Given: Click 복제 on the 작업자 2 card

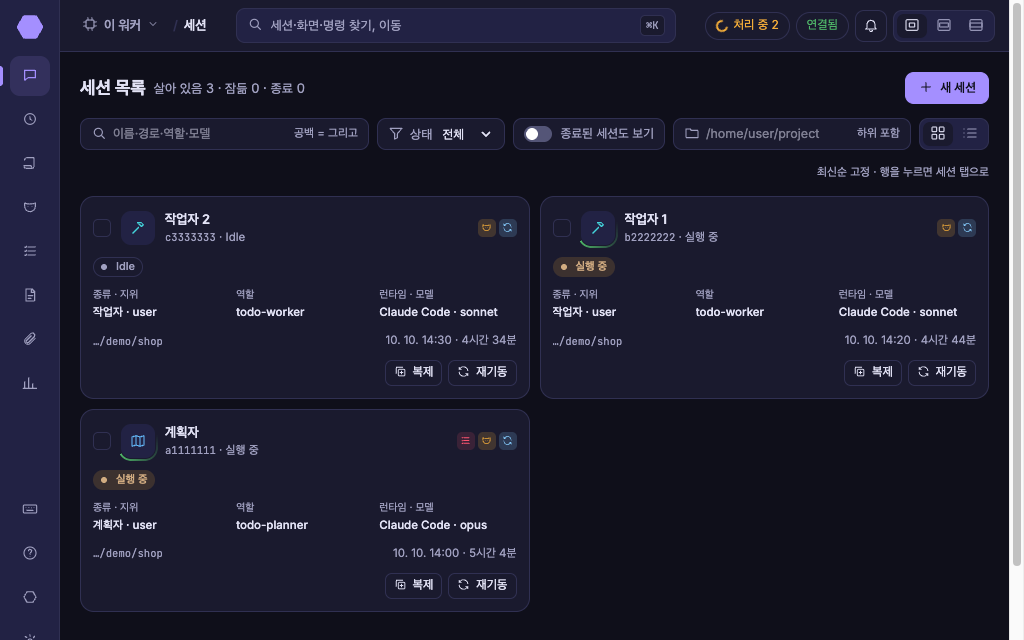Looking at the screenshot, I should pos(413,372).
